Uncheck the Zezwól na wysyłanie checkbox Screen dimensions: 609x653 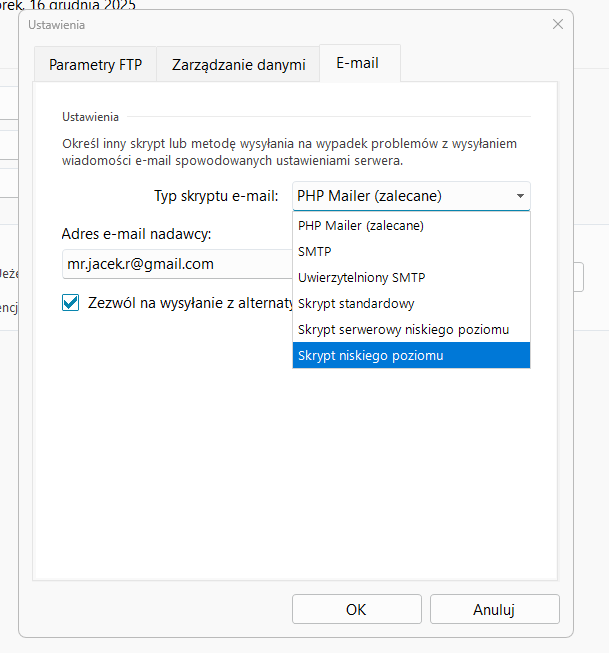pyautogui.click(x=71, y=302)
